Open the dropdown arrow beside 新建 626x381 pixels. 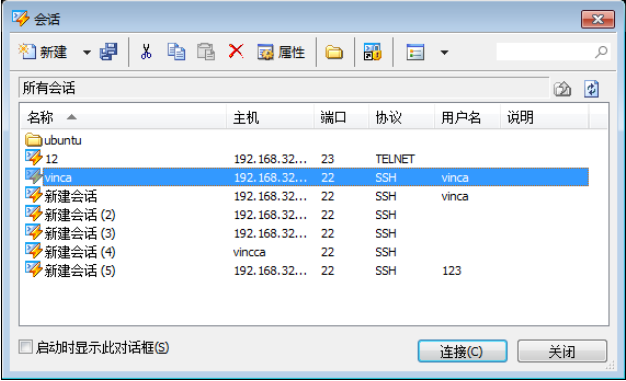tap(87, 52)
